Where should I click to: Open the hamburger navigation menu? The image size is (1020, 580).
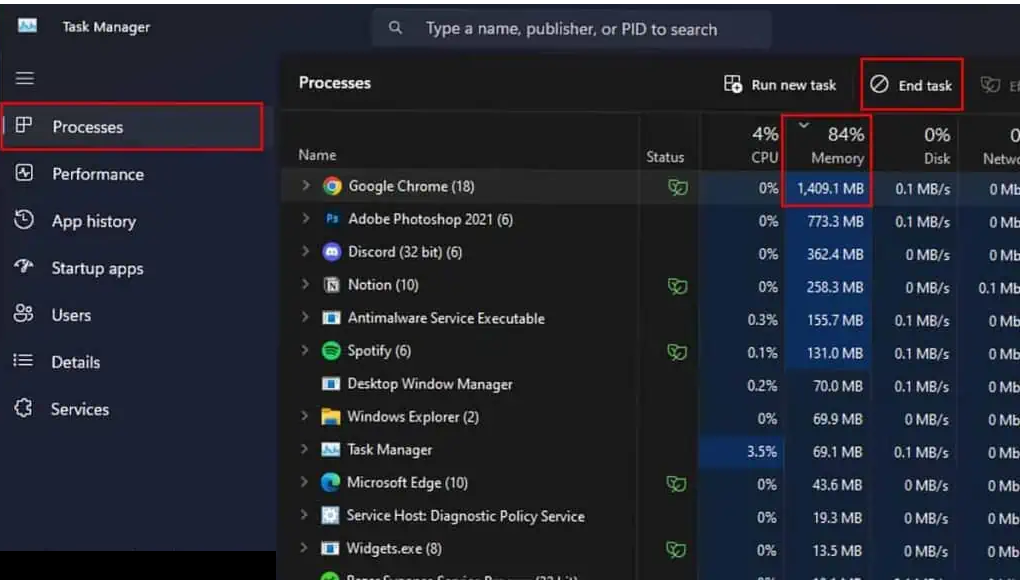tap(25, 79)
